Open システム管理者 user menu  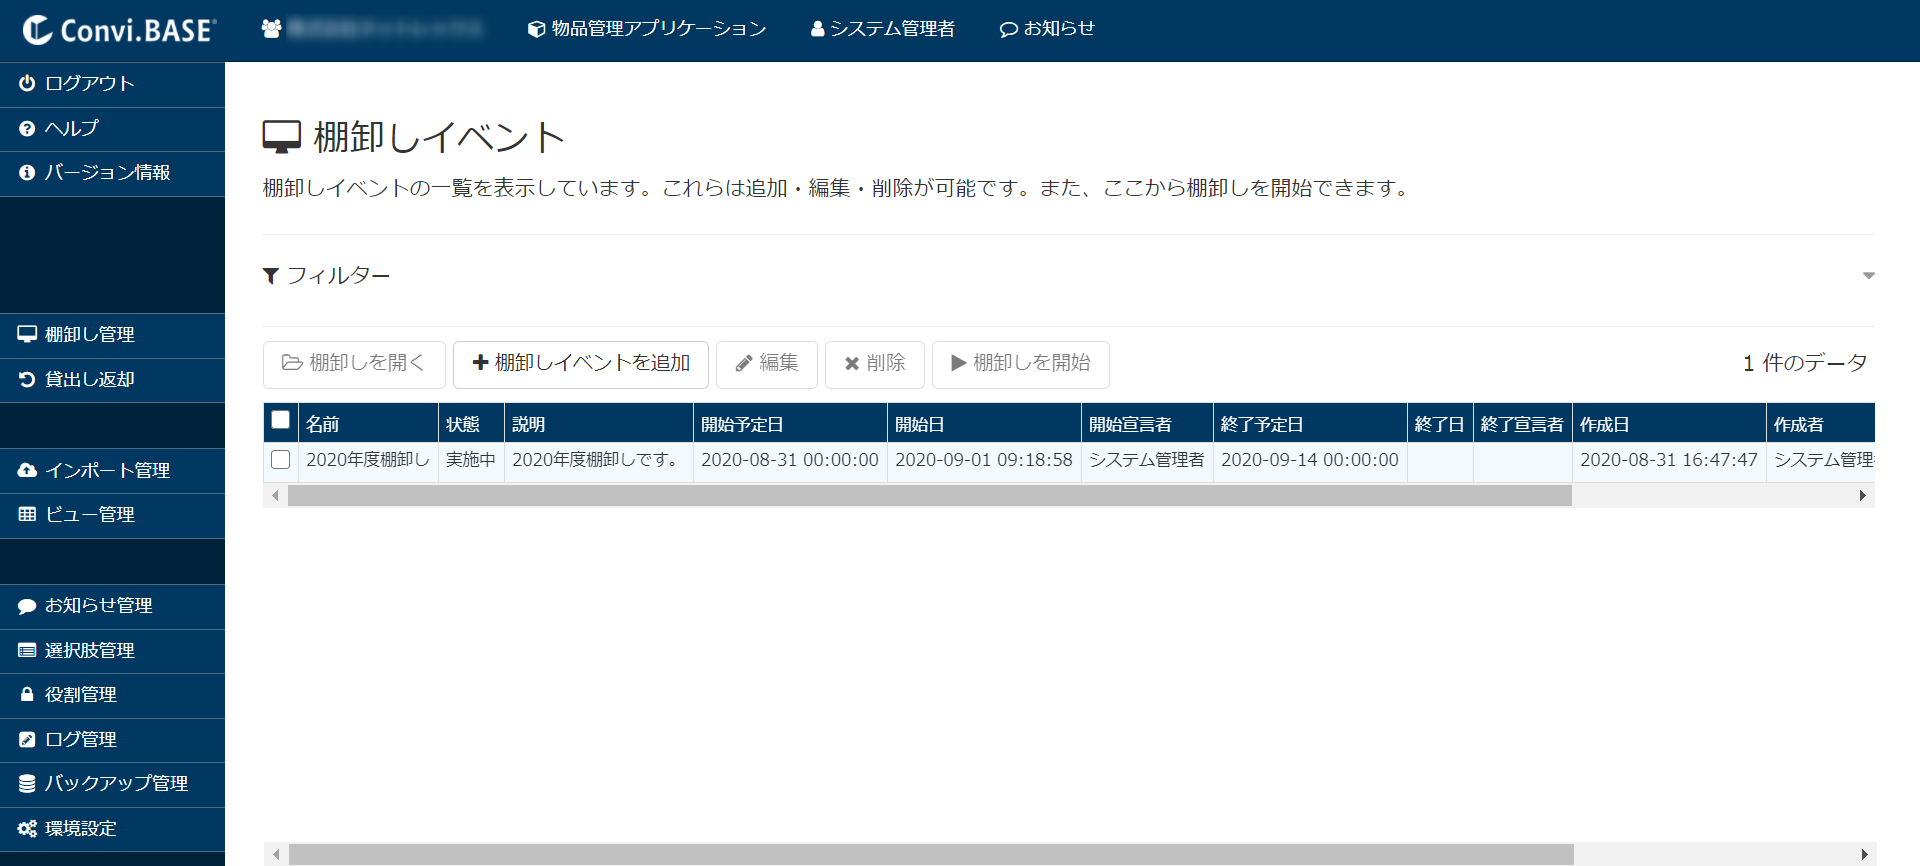coord(882,29)
